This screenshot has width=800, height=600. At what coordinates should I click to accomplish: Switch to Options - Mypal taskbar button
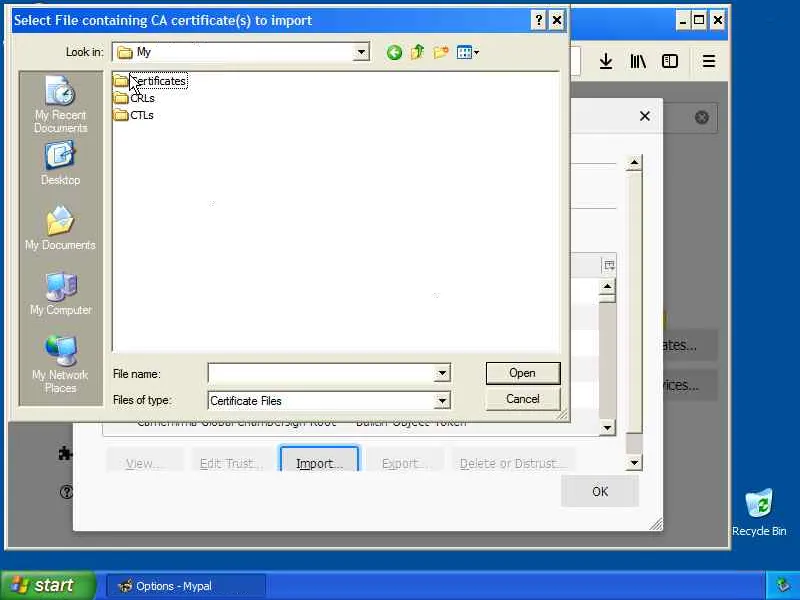186,586
